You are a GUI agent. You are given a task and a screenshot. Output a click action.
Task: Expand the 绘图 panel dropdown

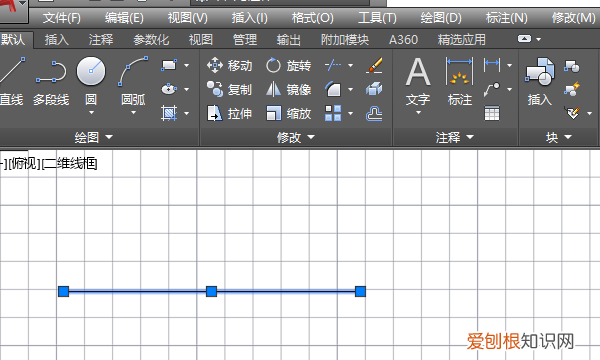click(x=109, y=137)
